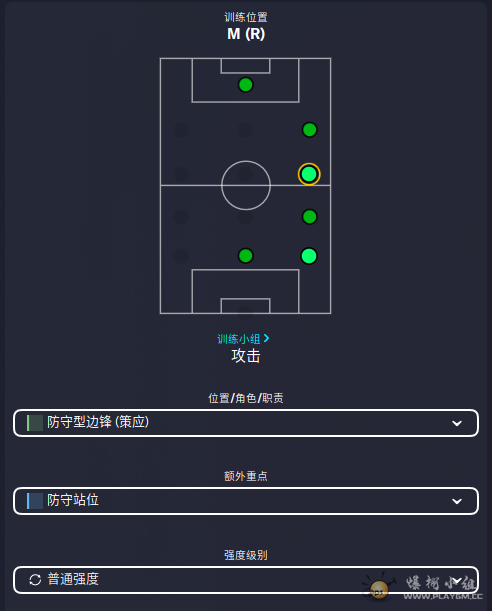Pick the dark dot inside centre circle
Viewport: 492px width, 611px height.
tap(245, 174)
